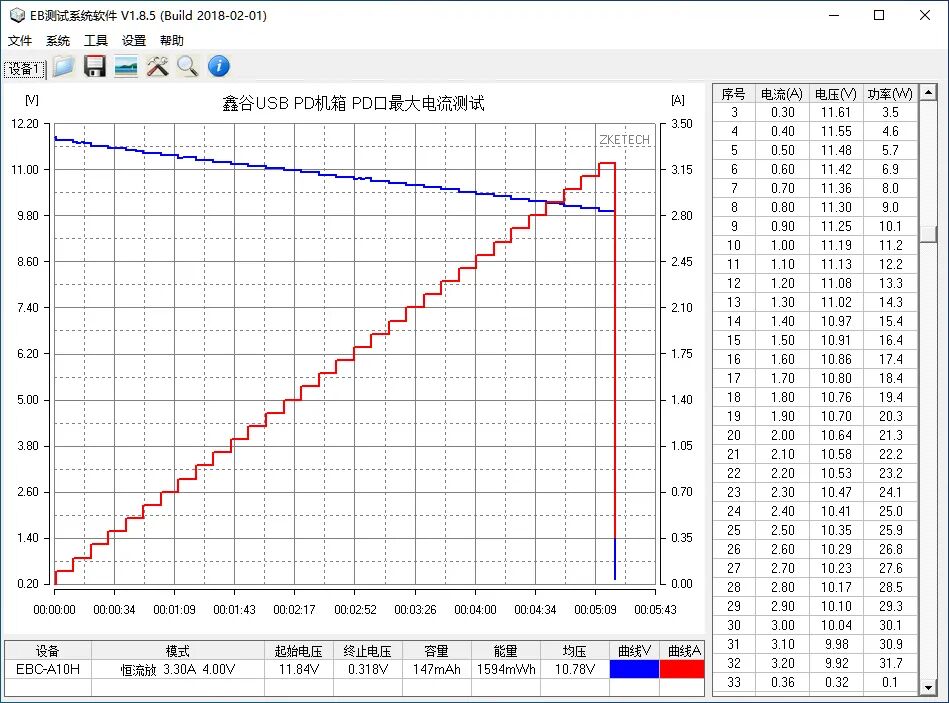
Task: Open the folder icon in toolbar
Action: [x=63, y=67]
